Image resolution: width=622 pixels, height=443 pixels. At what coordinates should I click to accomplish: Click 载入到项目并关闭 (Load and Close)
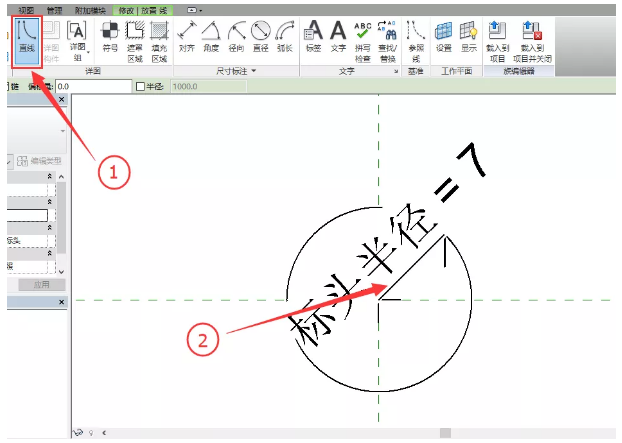532,41
